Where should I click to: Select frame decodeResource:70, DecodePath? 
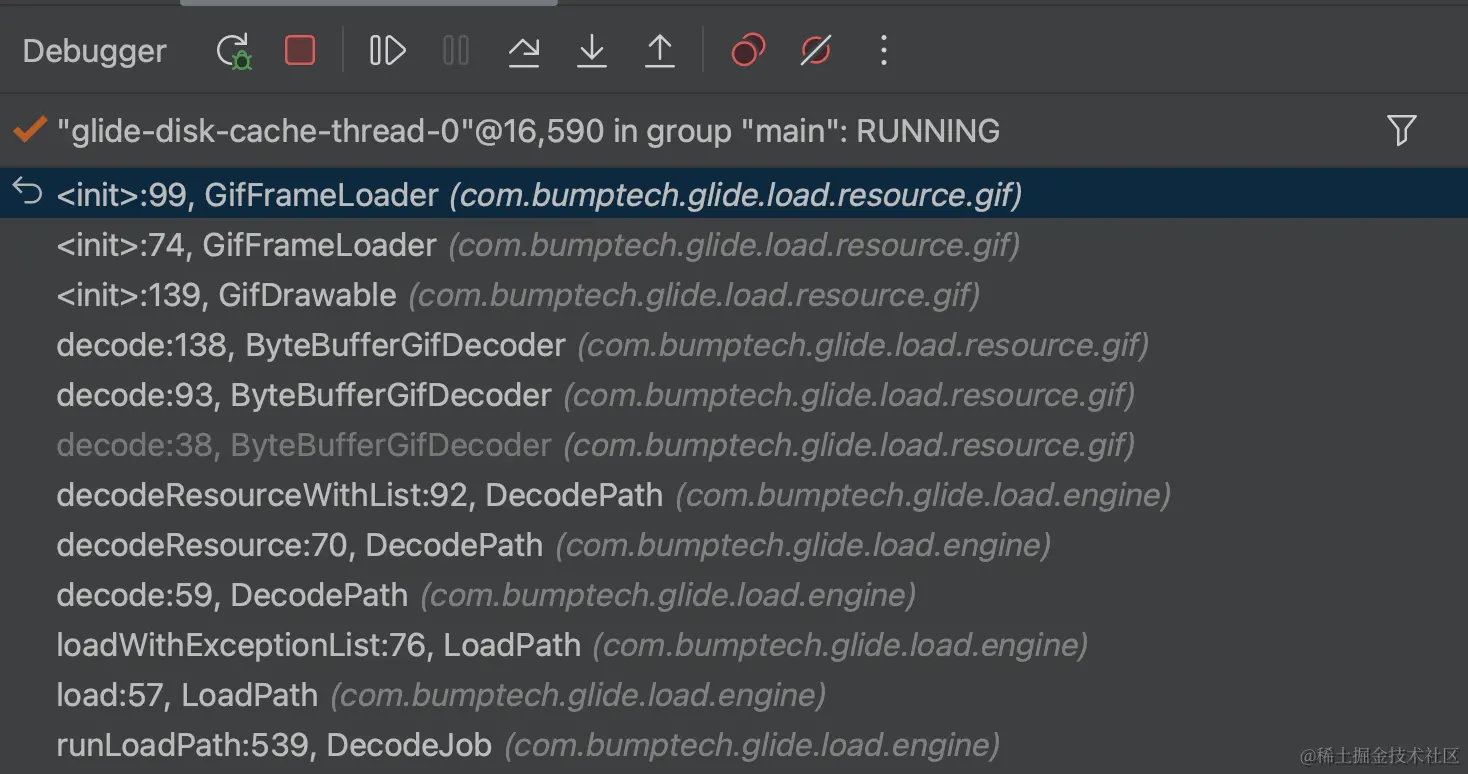point(734,544)
